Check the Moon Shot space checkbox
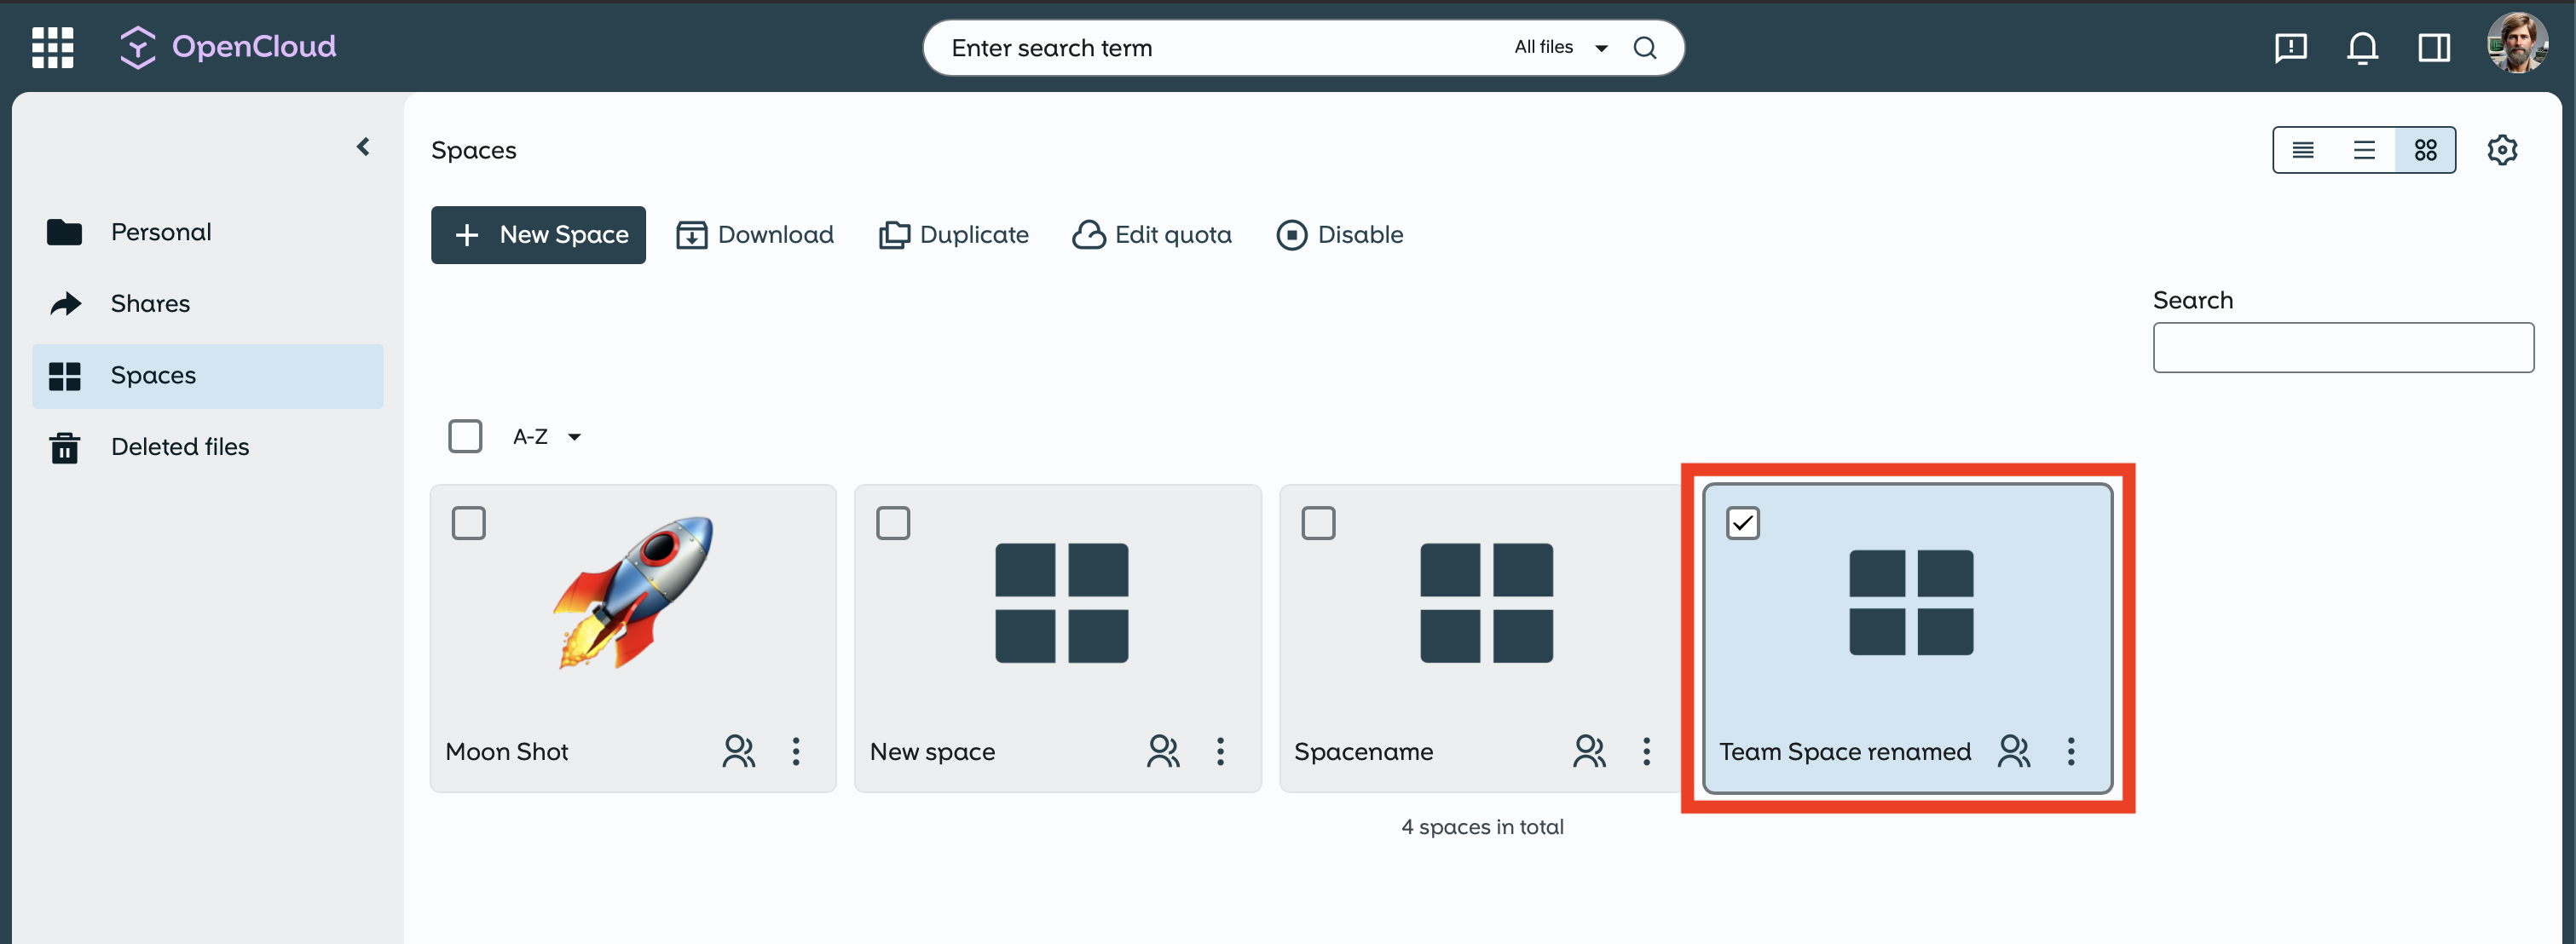2576x944 pixels. point(468,523)
